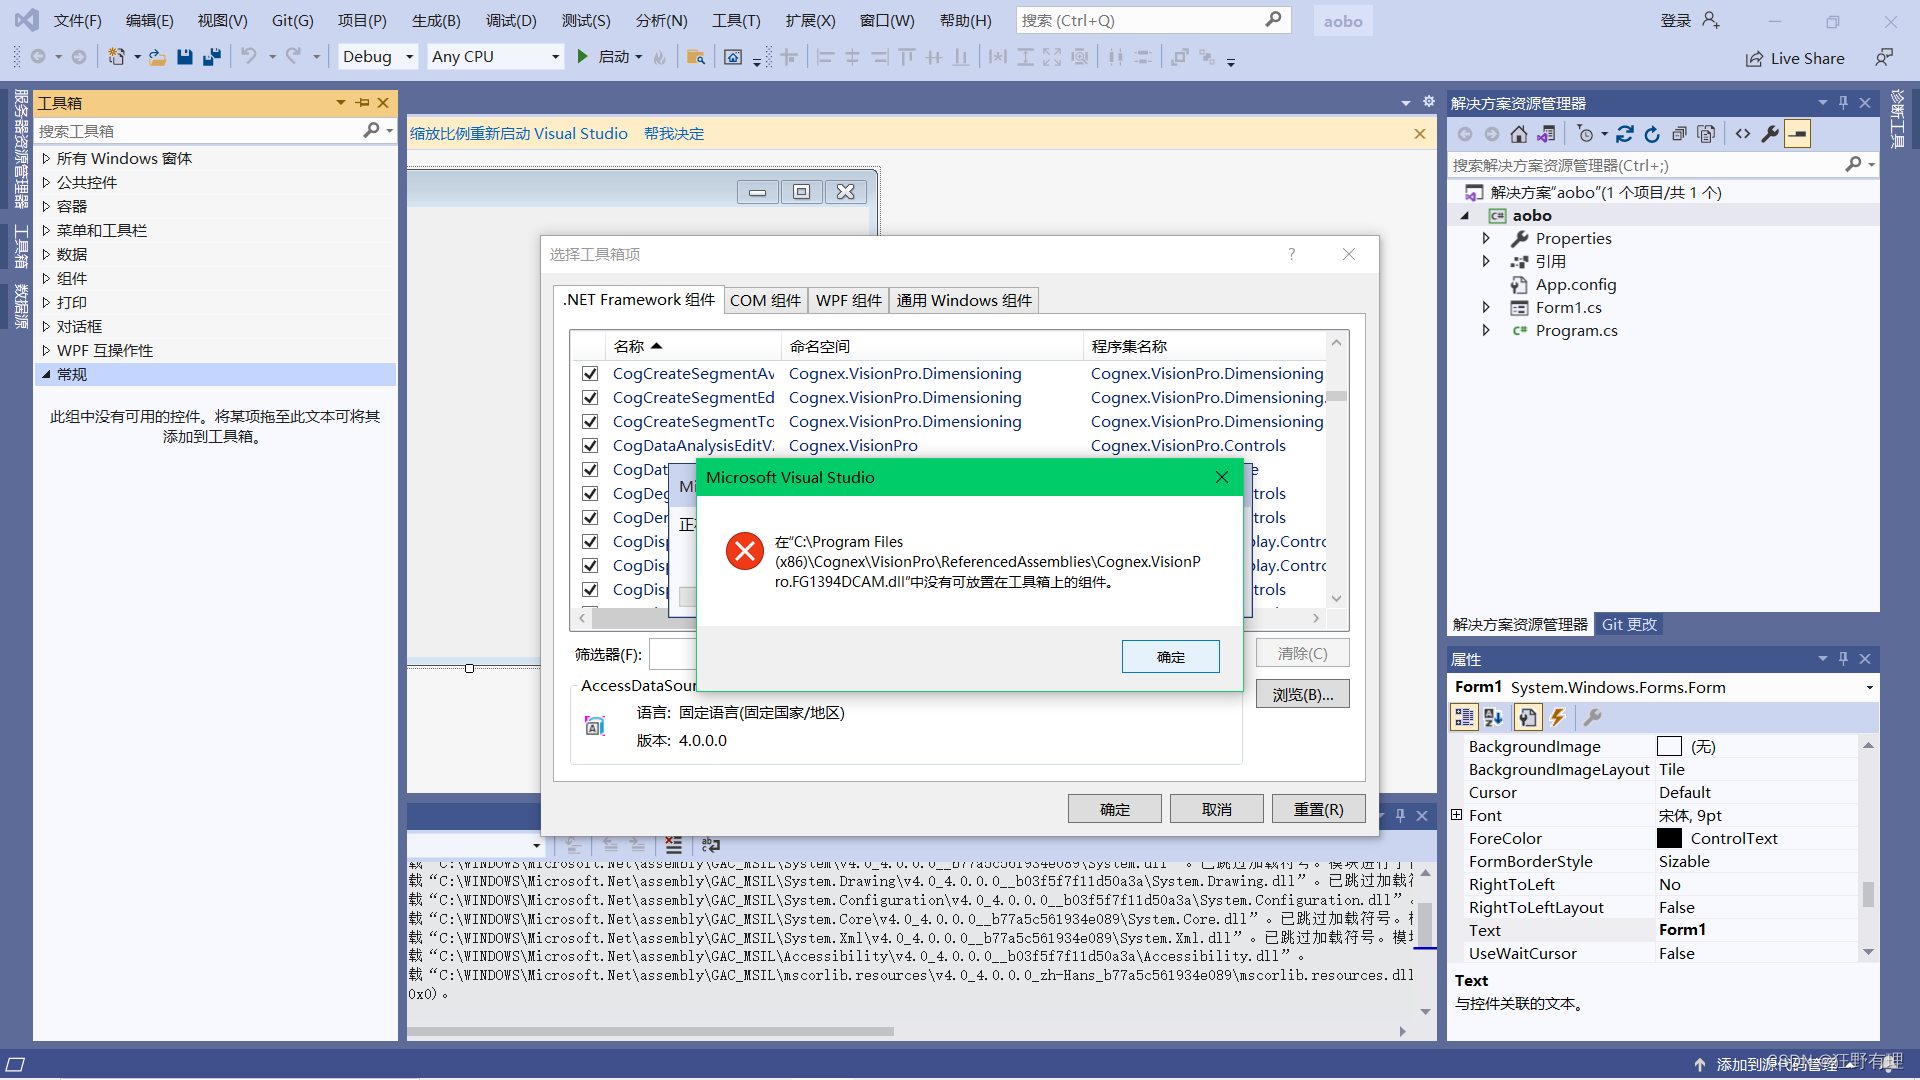Select the Events lightning icon in Properties panel
Screen dimensions: 1920x1080
pos(1558,717)
